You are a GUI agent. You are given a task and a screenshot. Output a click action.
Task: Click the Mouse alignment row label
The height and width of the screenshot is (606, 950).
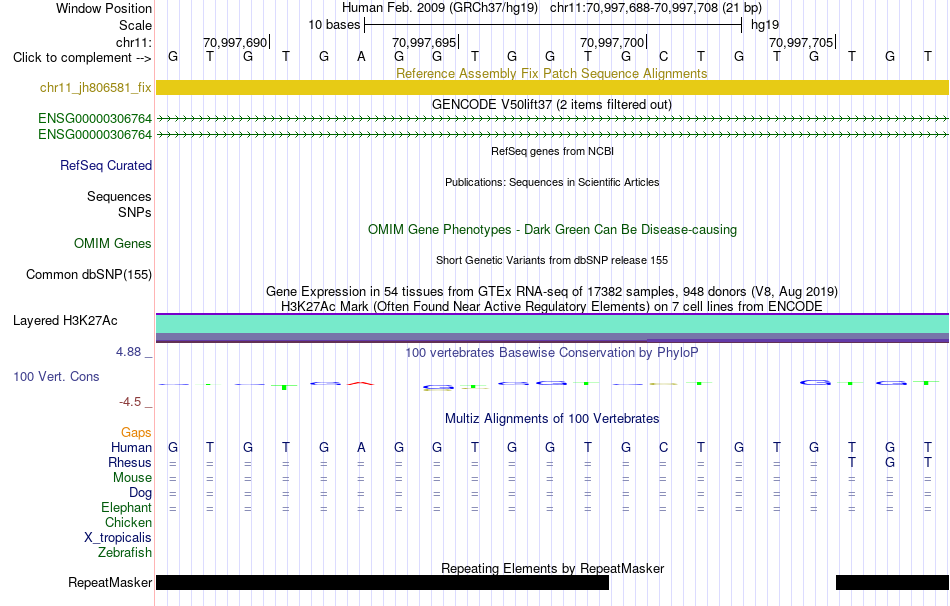click(x=132, y=478)
